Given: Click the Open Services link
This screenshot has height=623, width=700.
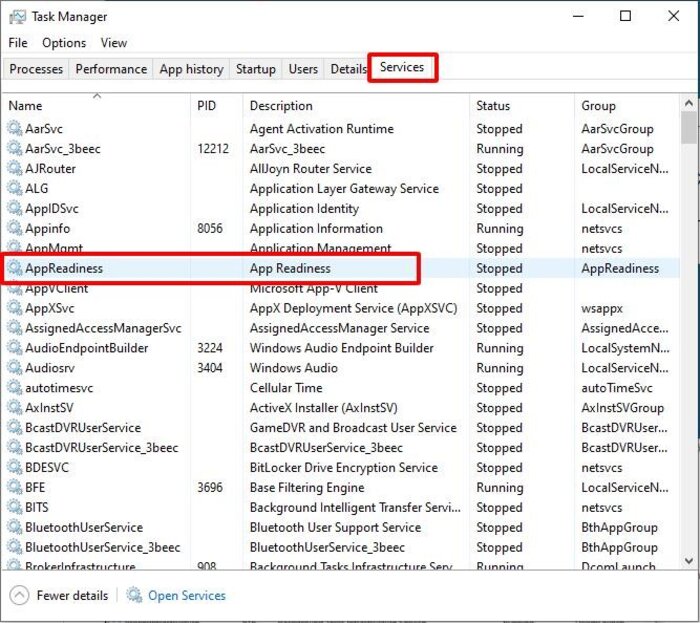Looking at the screenshot, I should 187,595.
